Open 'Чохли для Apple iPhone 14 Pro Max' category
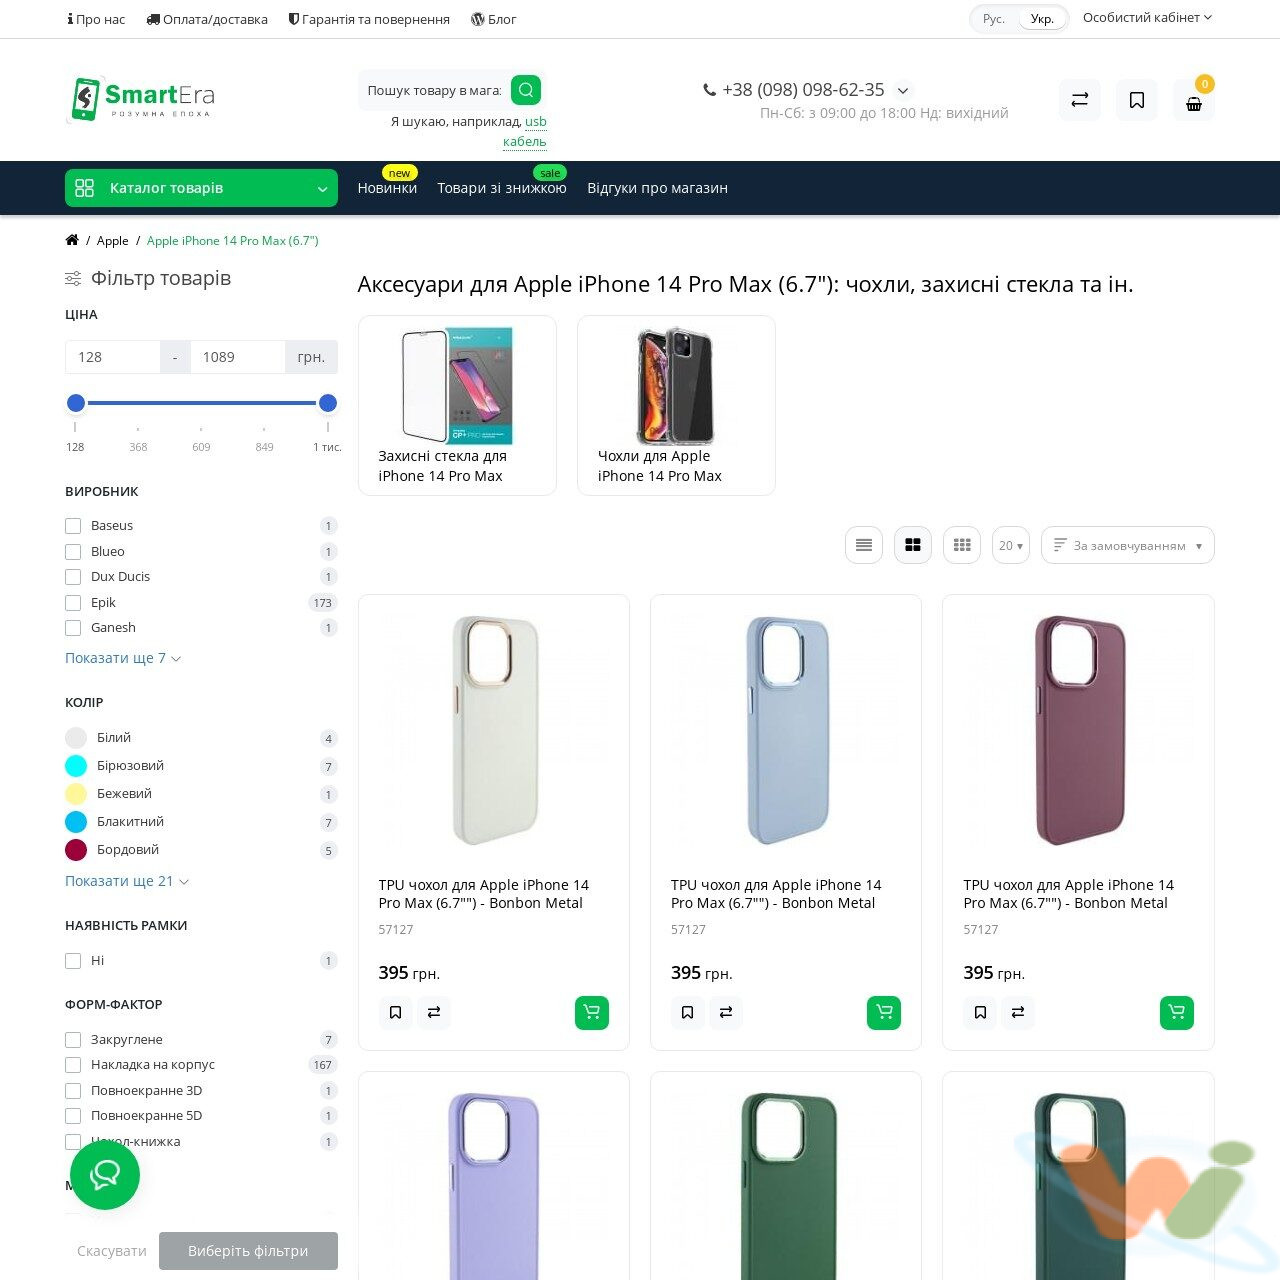Viewport: 1280px width, 1280px height. [x=676, y=405]
